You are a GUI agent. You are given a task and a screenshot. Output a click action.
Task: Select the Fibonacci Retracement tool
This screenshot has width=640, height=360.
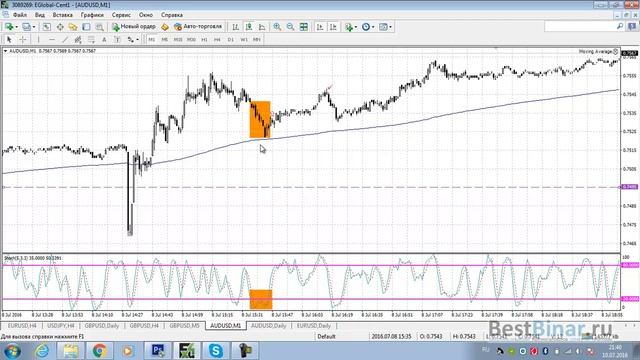[91, 40]
